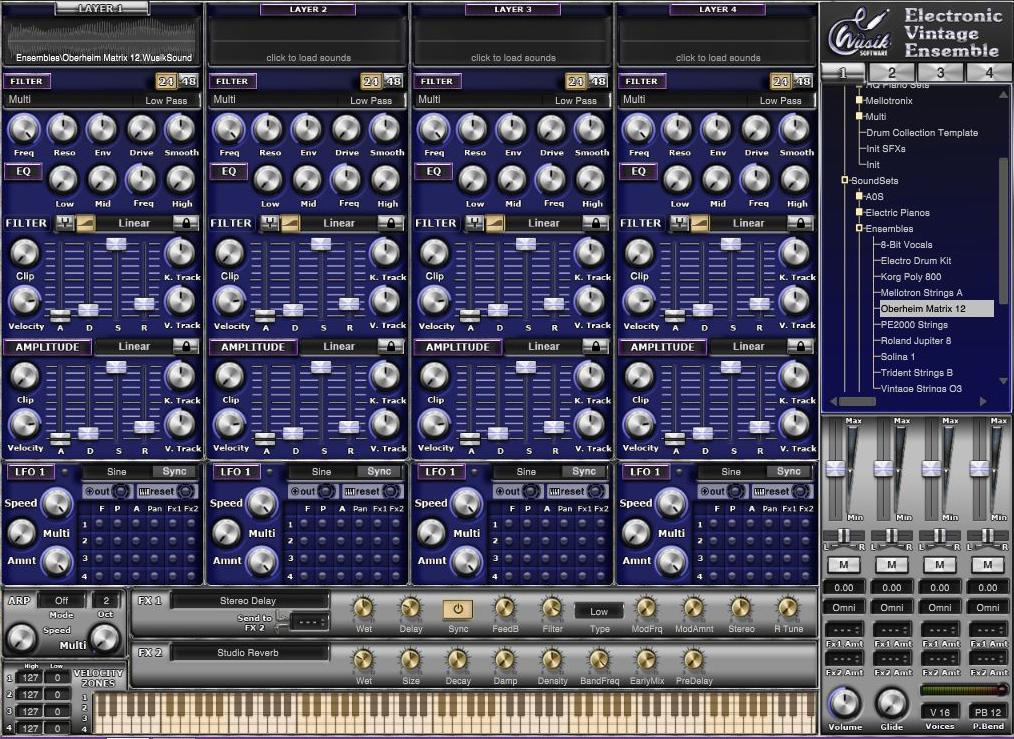Click first mixer channel pan slider
Image resolution: width=1014 pixels, height=739 pixels.
(843, 535)
